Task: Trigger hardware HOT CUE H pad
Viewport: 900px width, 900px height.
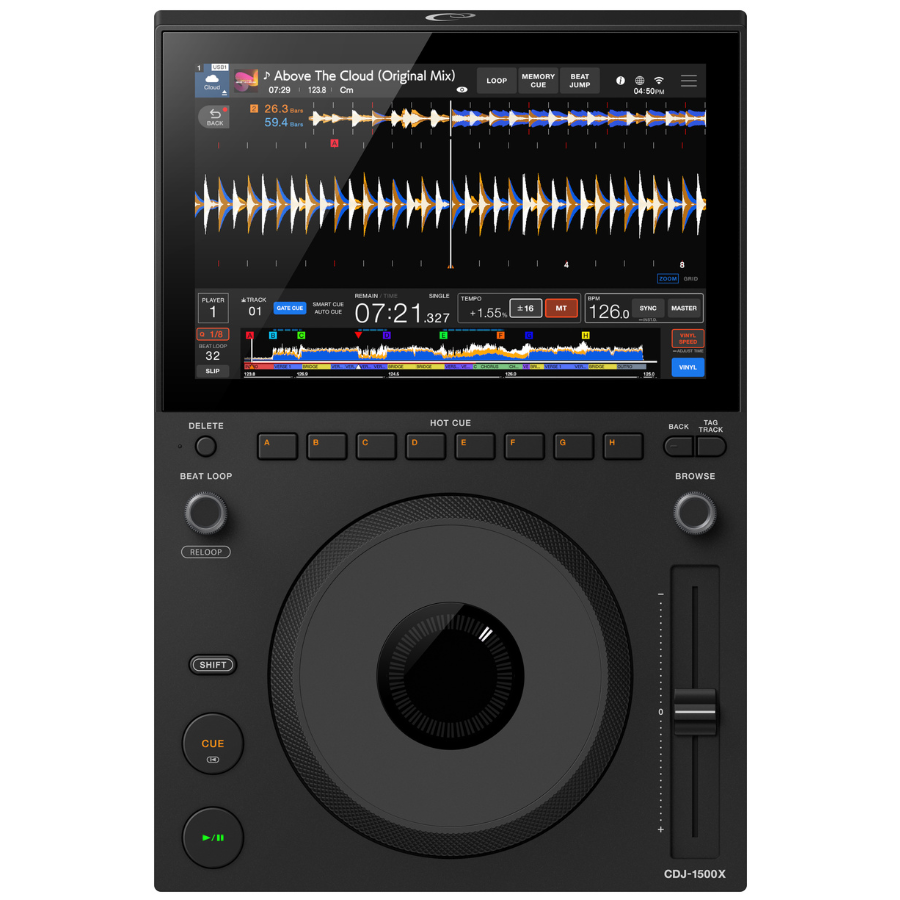Action: [623, 447]
